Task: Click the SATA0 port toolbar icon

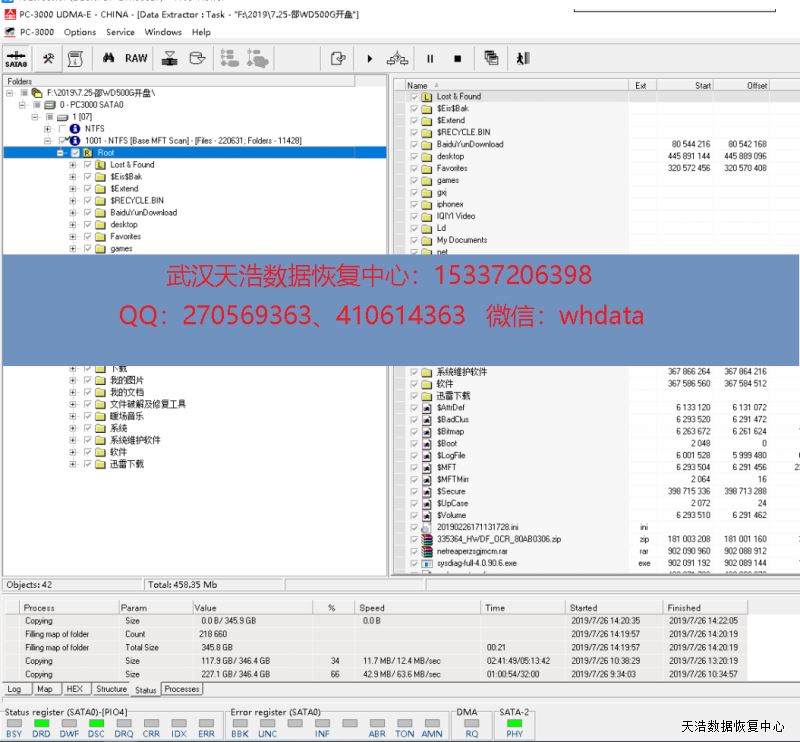Action: 16,59
